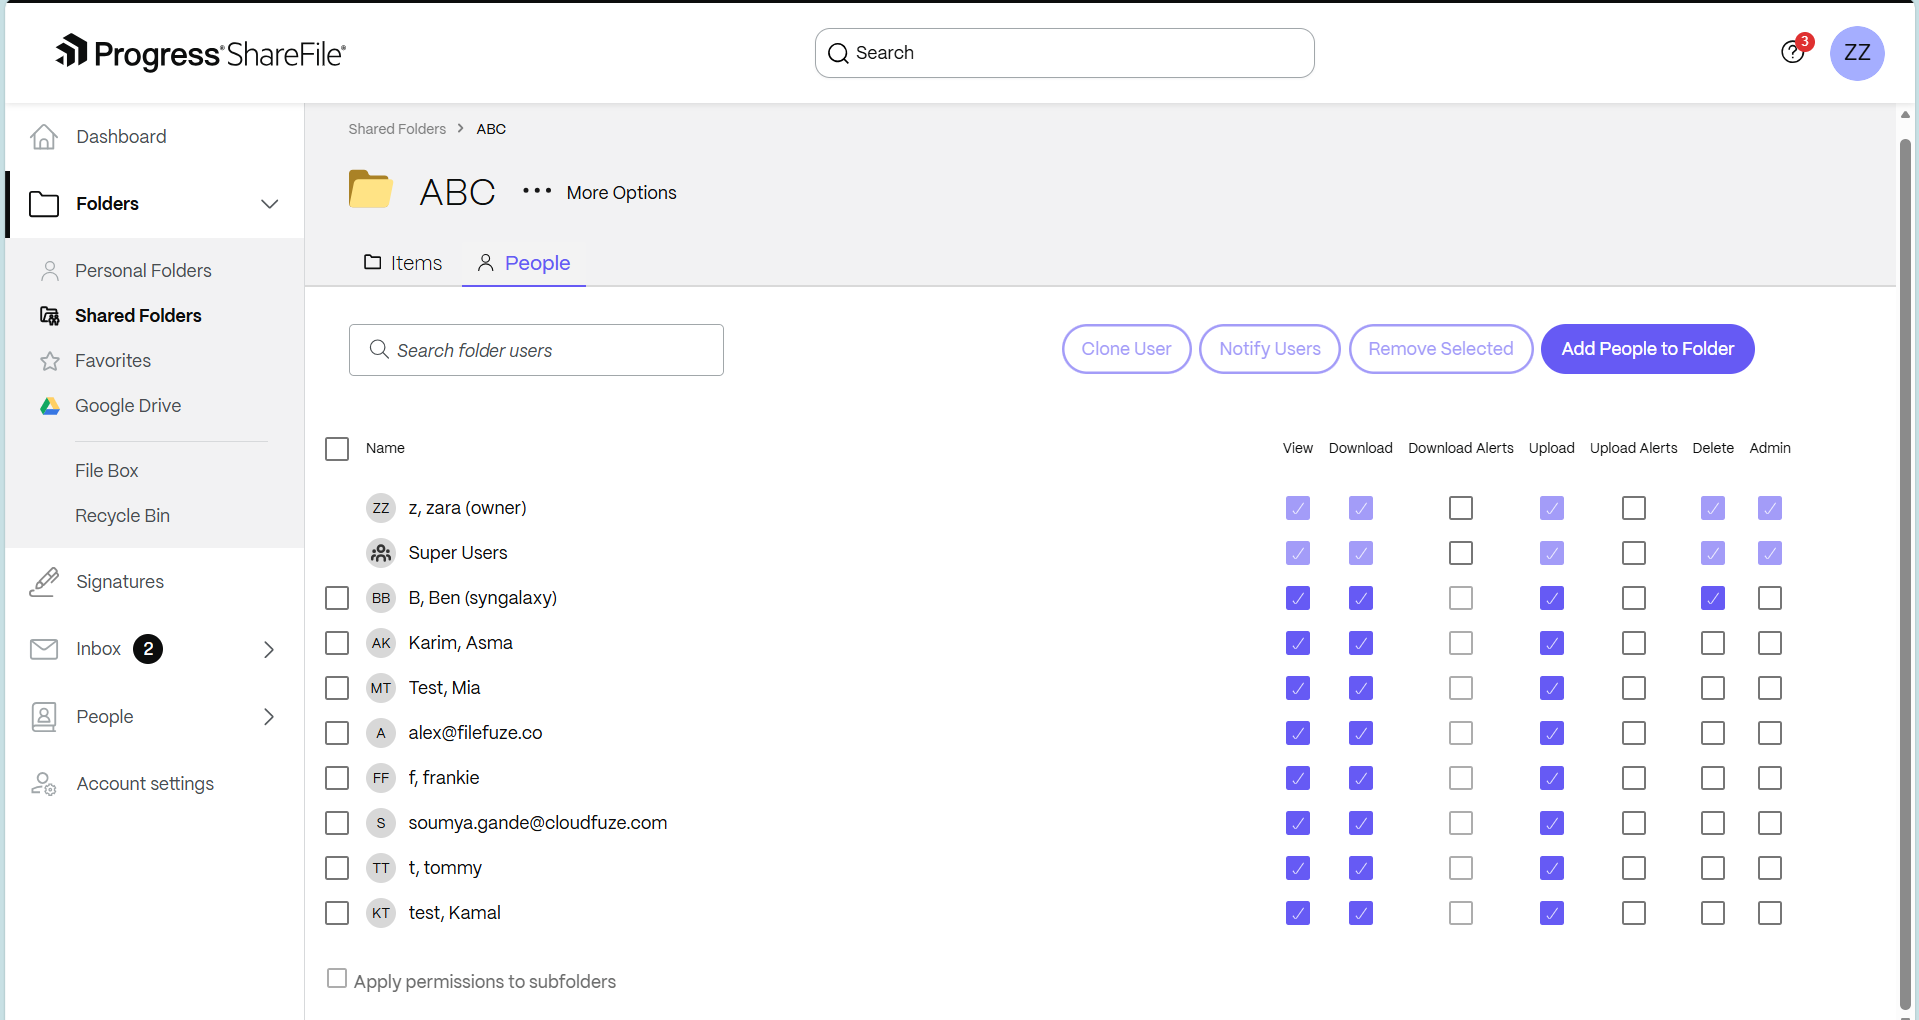
Task: Click Add People to Folder
Action: [x=1646, y=349]
